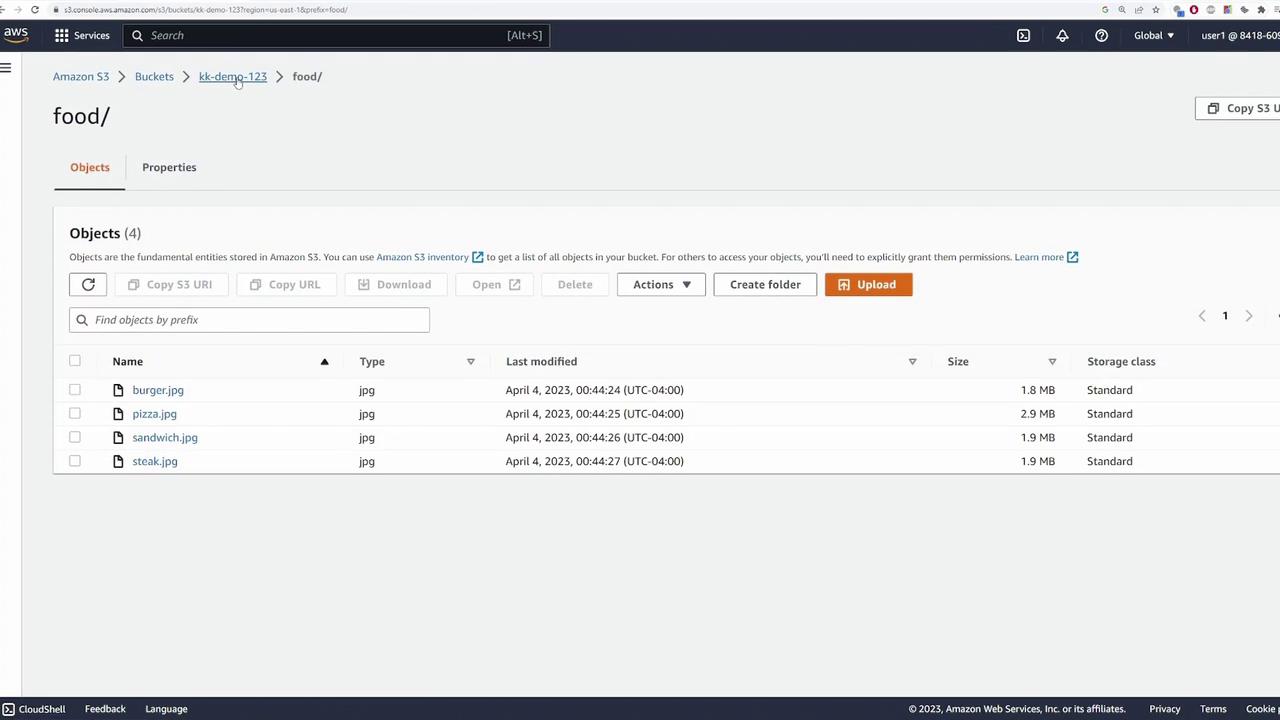Image resolution: width=1280 pixels, height=720 pixels.
Task: Open sandwich.jpg object
Action: coord(165,437)
